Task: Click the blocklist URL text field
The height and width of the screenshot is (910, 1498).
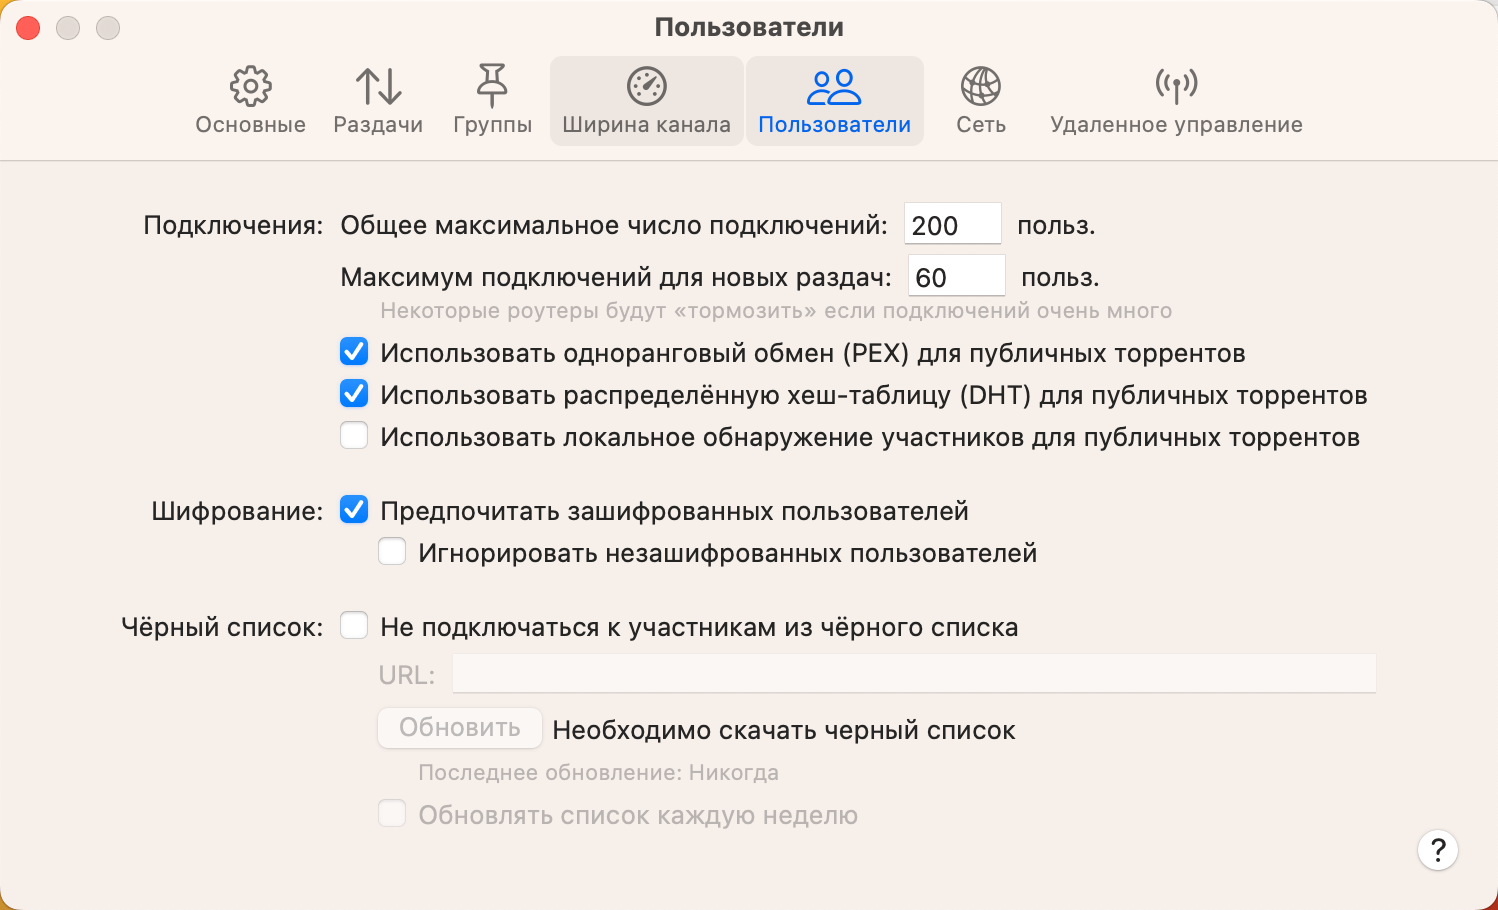Action: point(914,674)
